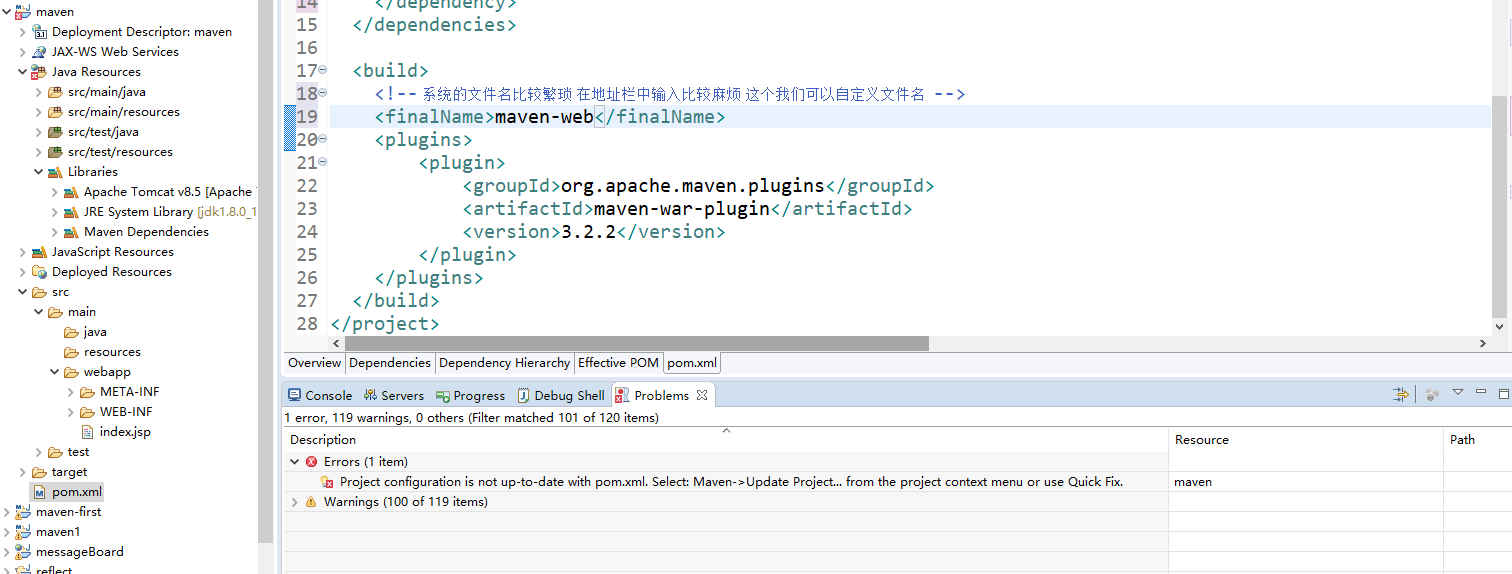The height and width of the screenshot is (574, 1512).
Task: Toggle code folding at line 18 comment
Action: point(322,93)
